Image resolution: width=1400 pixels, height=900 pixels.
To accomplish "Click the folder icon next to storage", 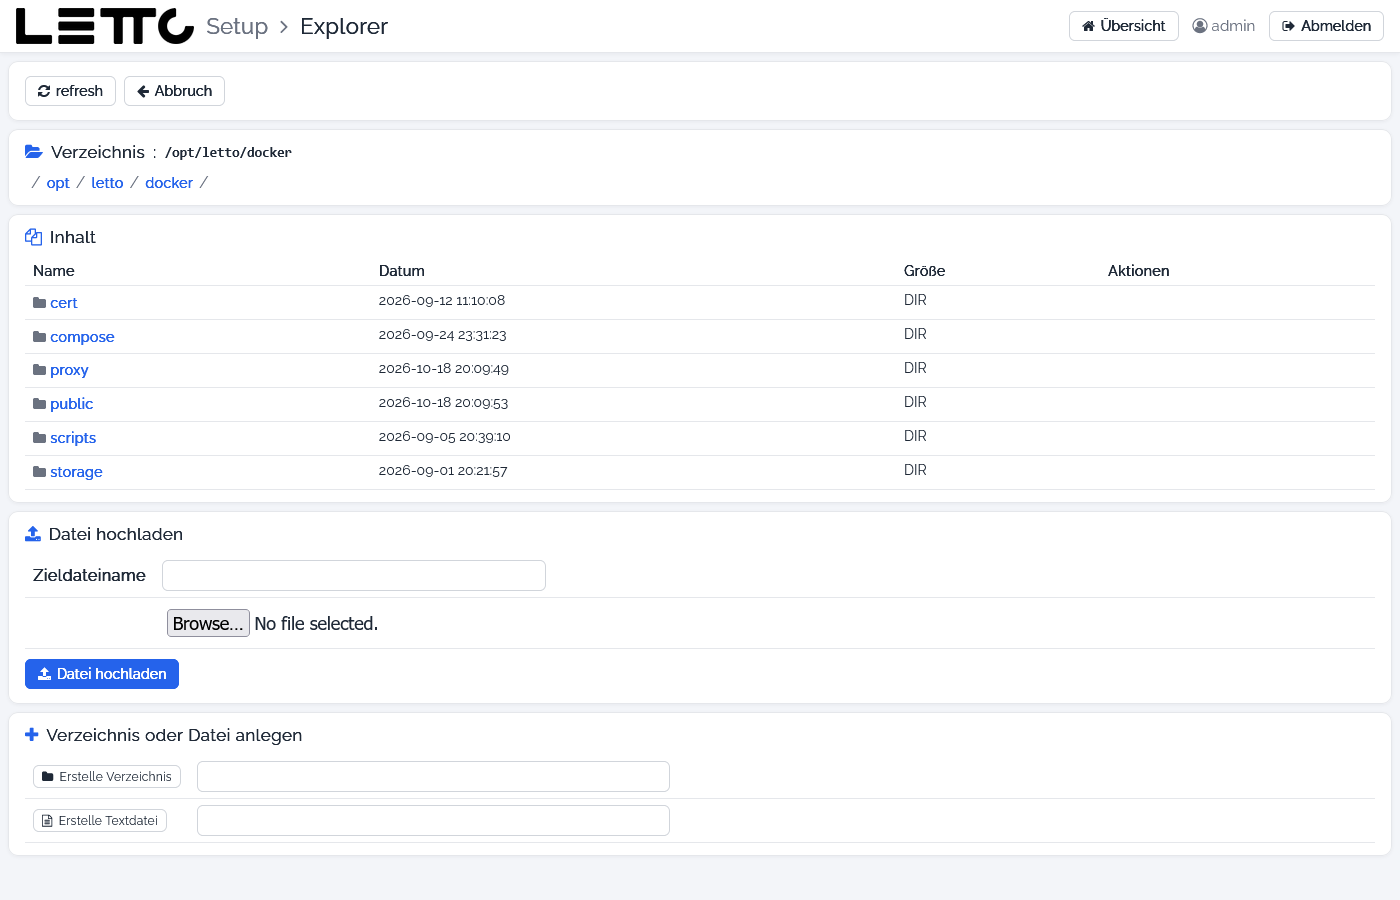I will pos(40,472).
